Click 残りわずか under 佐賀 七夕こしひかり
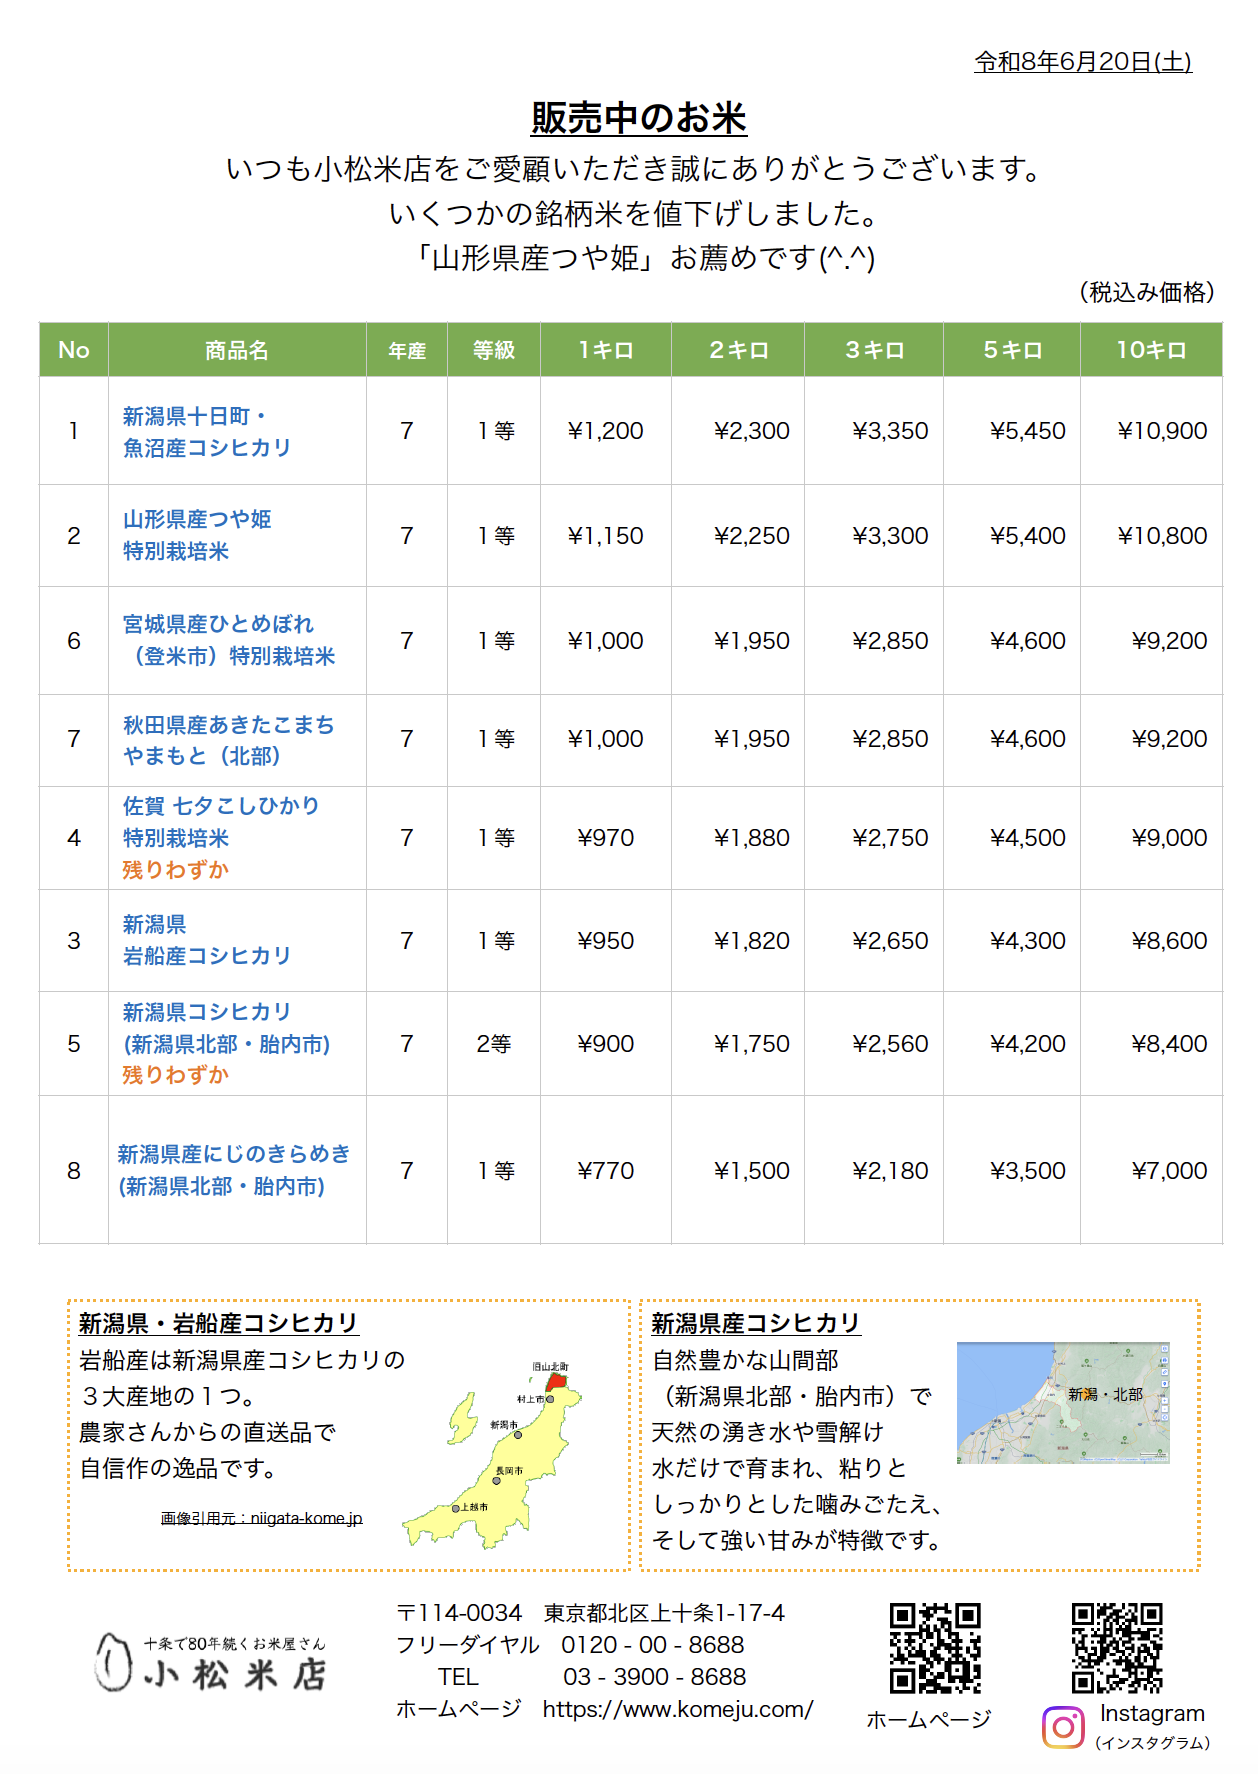This screenshot has height=1774, width=1258. pos(176,870)
